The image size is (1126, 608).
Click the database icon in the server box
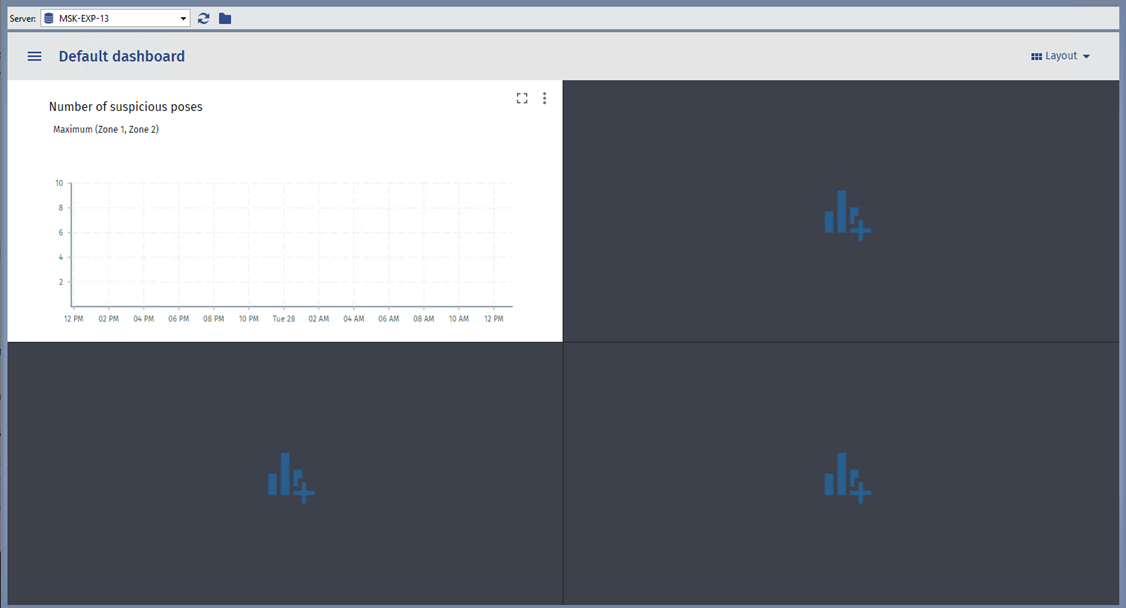tap(49, 18)
